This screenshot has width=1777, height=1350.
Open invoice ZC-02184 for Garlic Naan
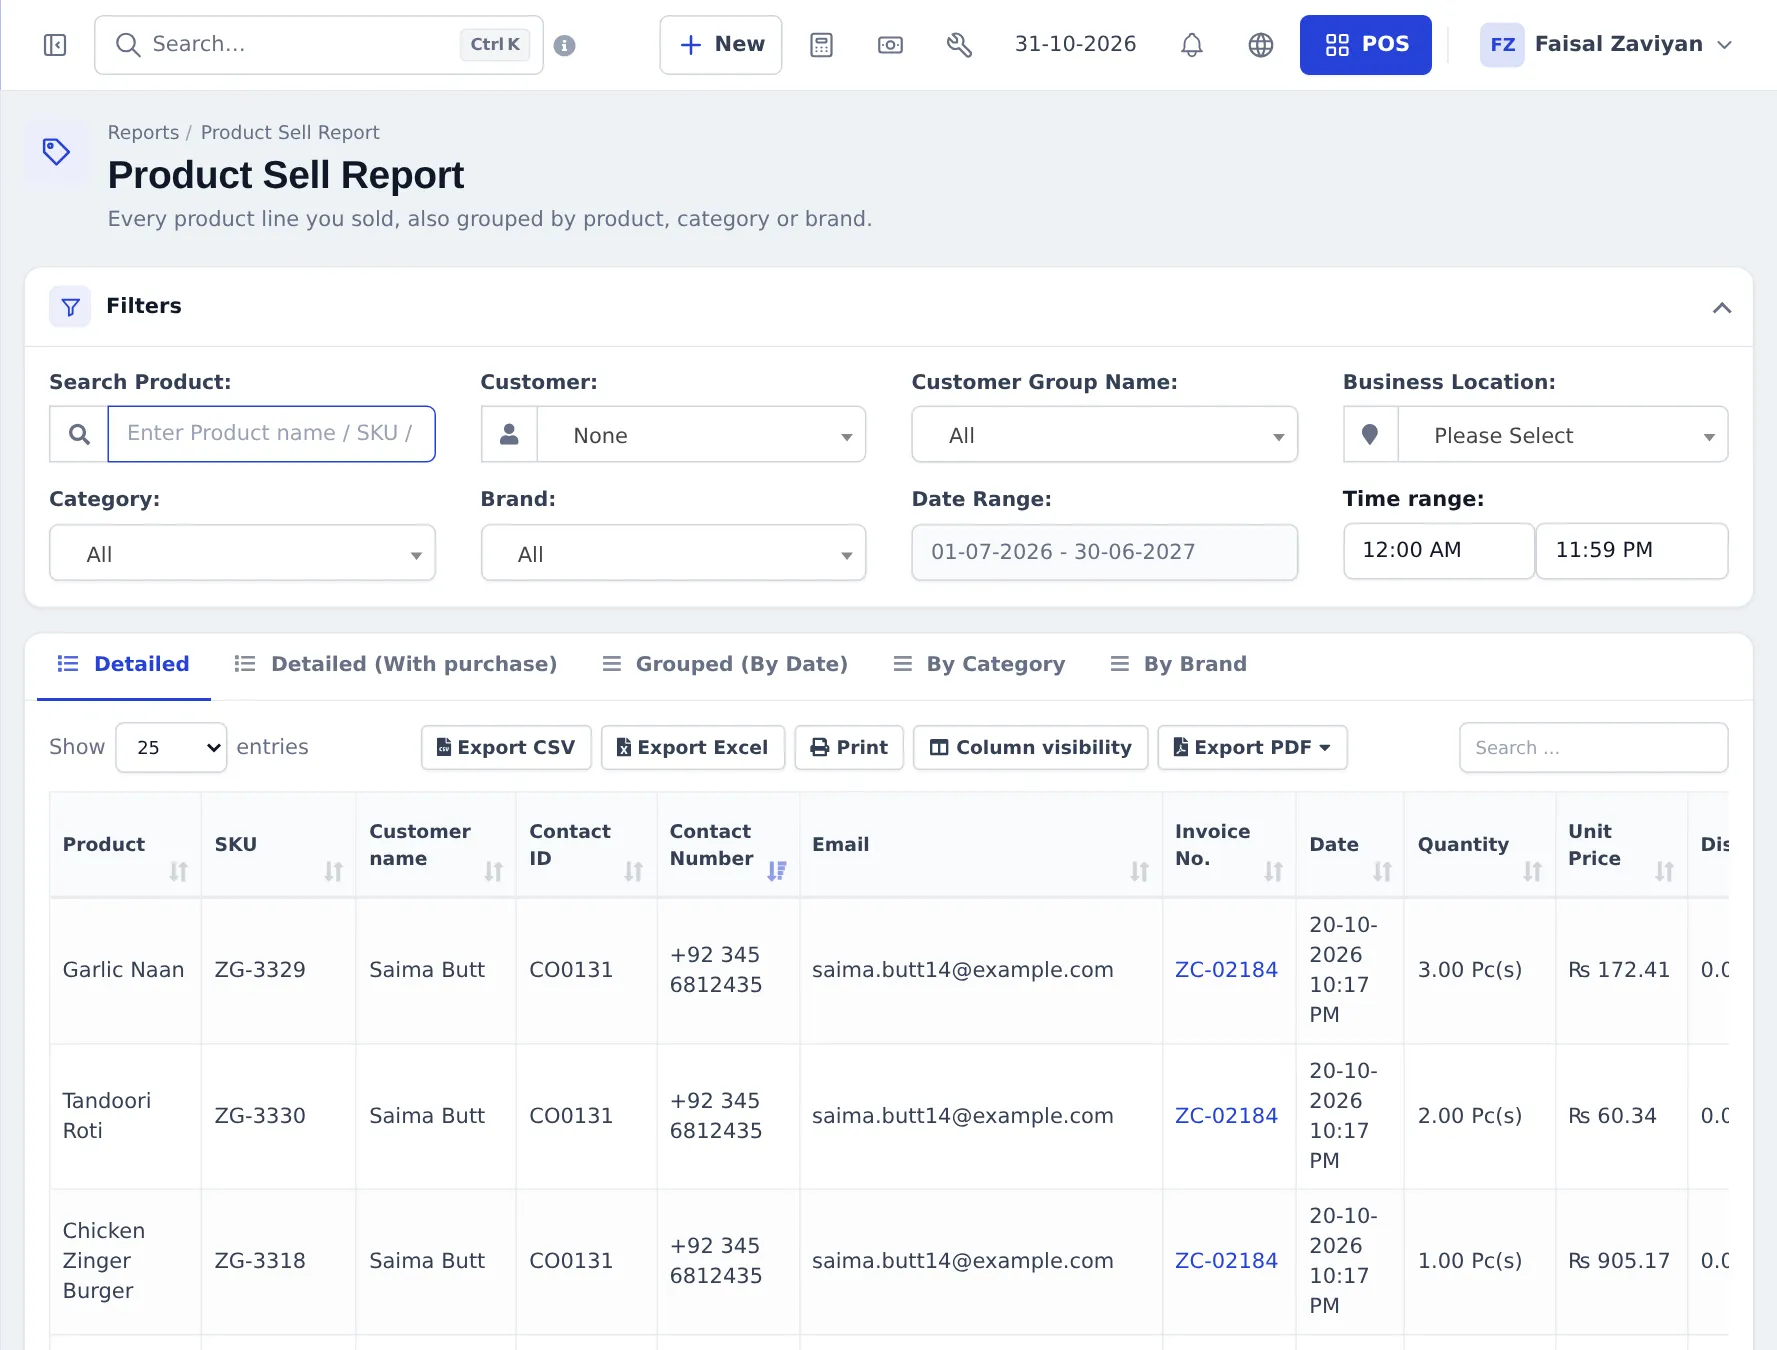1226,970
